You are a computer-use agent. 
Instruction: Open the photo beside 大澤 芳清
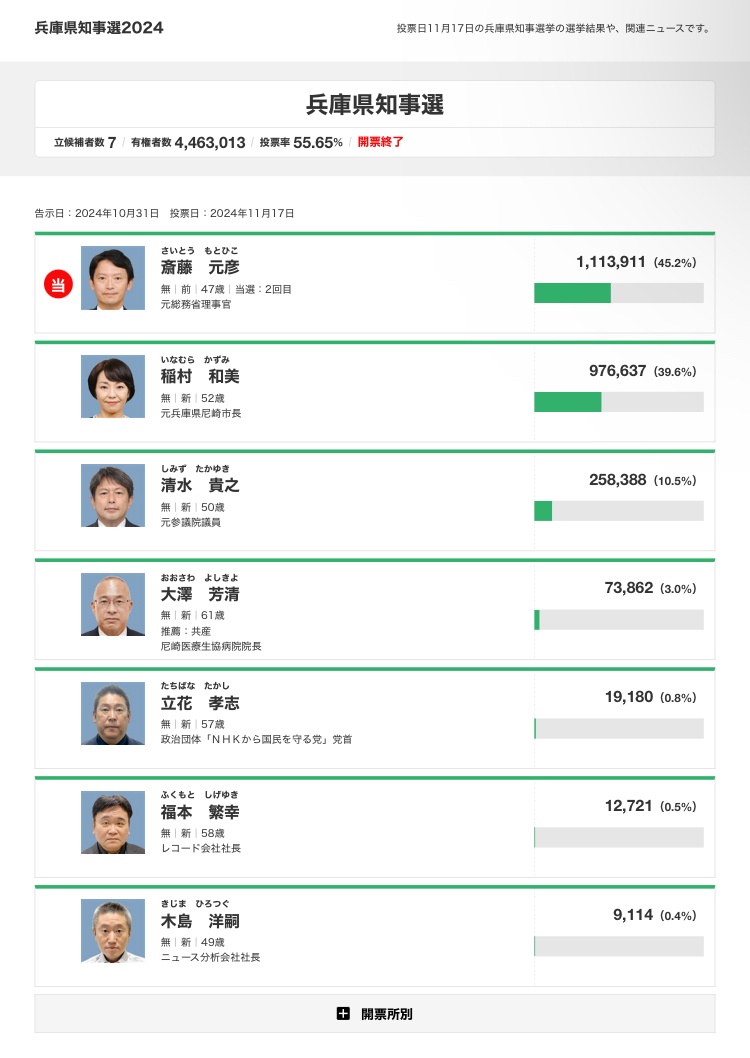(113, 605)
